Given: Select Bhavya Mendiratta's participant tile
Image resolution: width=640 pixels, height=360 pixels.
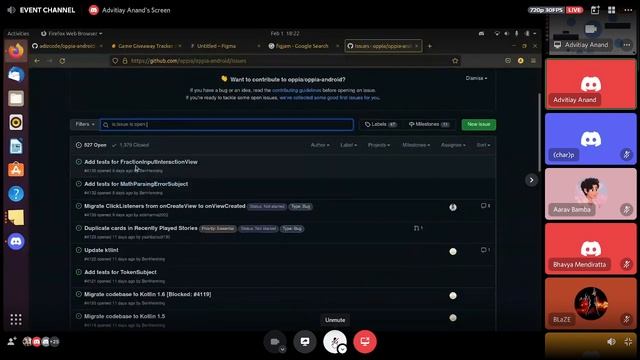Looking at the screenshot, I should pyautogui.click(x=591, y=249).
